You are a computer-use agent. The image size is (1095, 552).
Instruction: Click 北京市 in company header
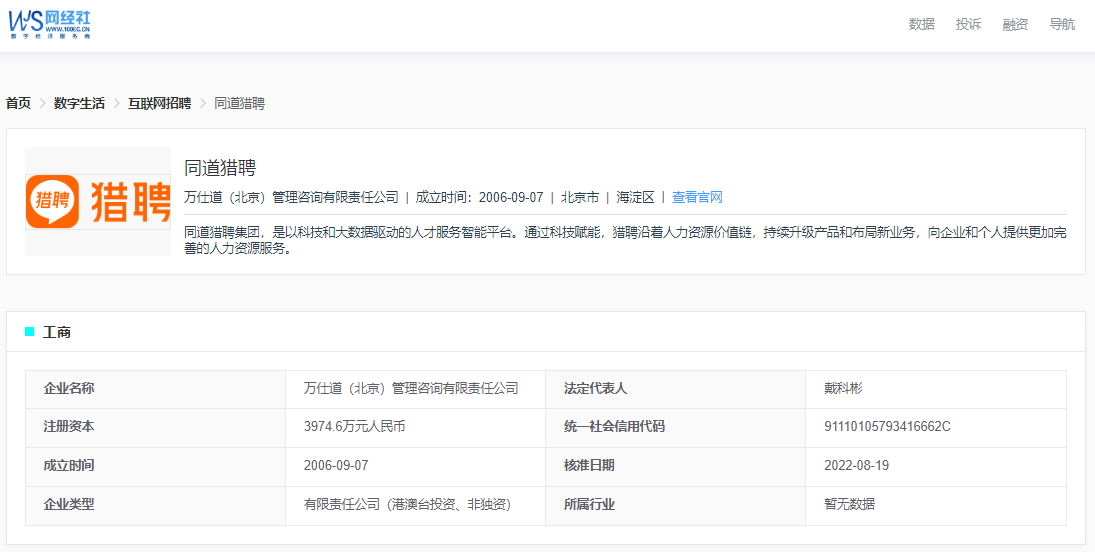(x=580, y=197)
